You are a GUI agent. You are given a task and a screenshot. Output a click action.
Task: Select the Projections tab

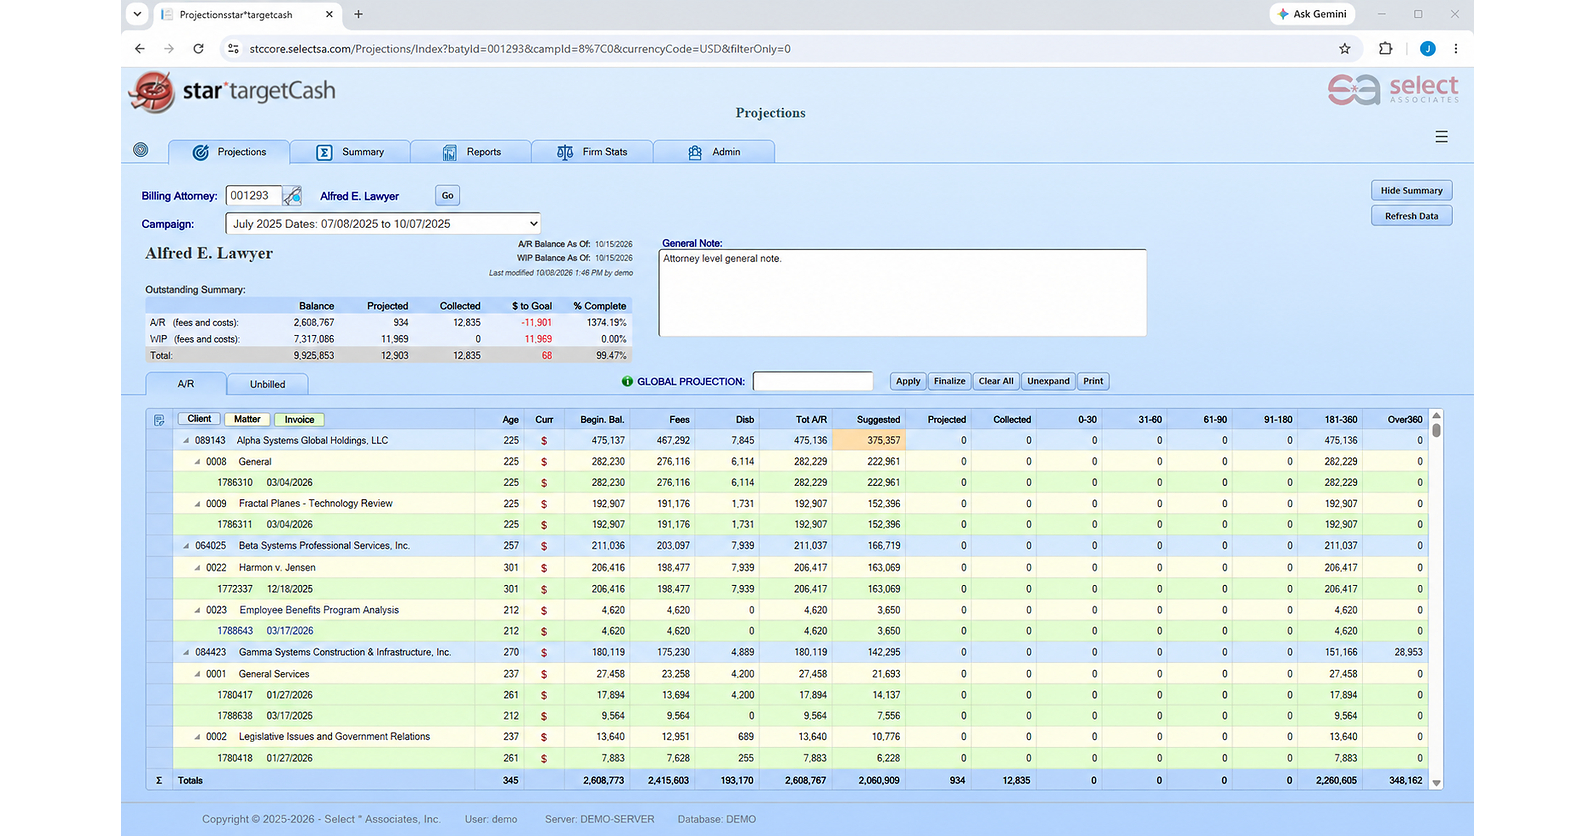tap(229, 152)
